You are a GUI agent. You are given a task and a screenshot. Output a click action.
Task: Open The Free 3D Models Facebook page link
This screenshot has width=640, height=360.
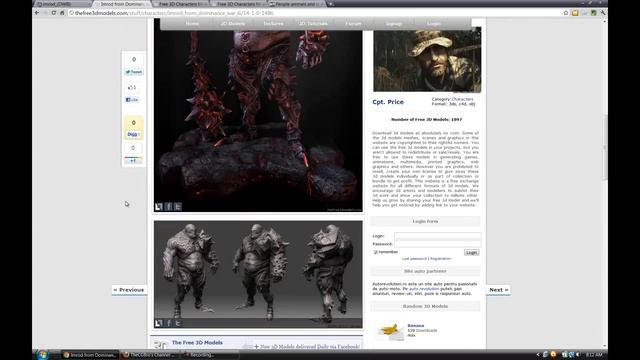(x=197, y=342)
